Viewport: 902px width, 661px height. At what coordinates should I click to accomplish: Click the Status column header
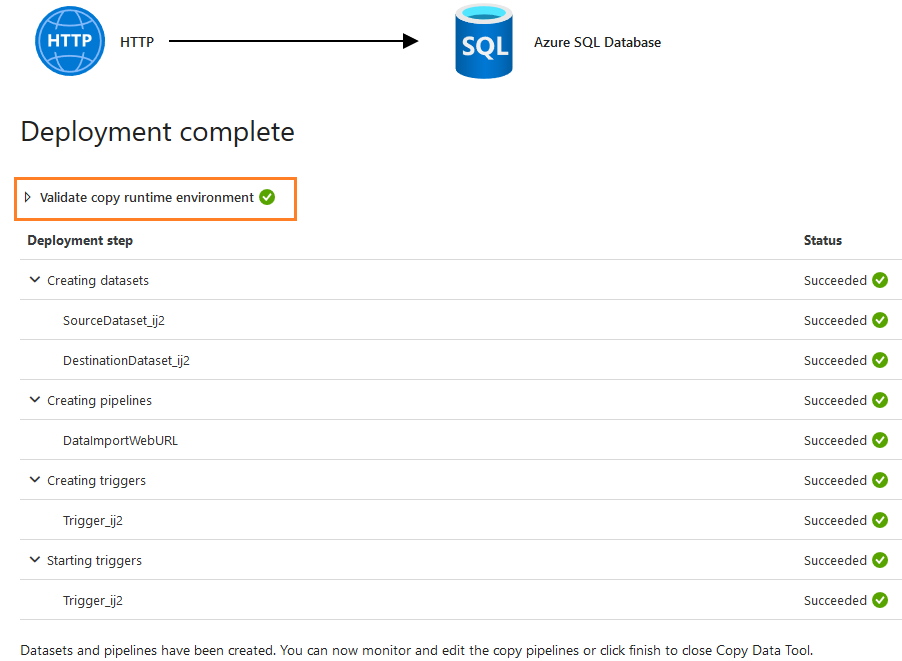(823, 241)
